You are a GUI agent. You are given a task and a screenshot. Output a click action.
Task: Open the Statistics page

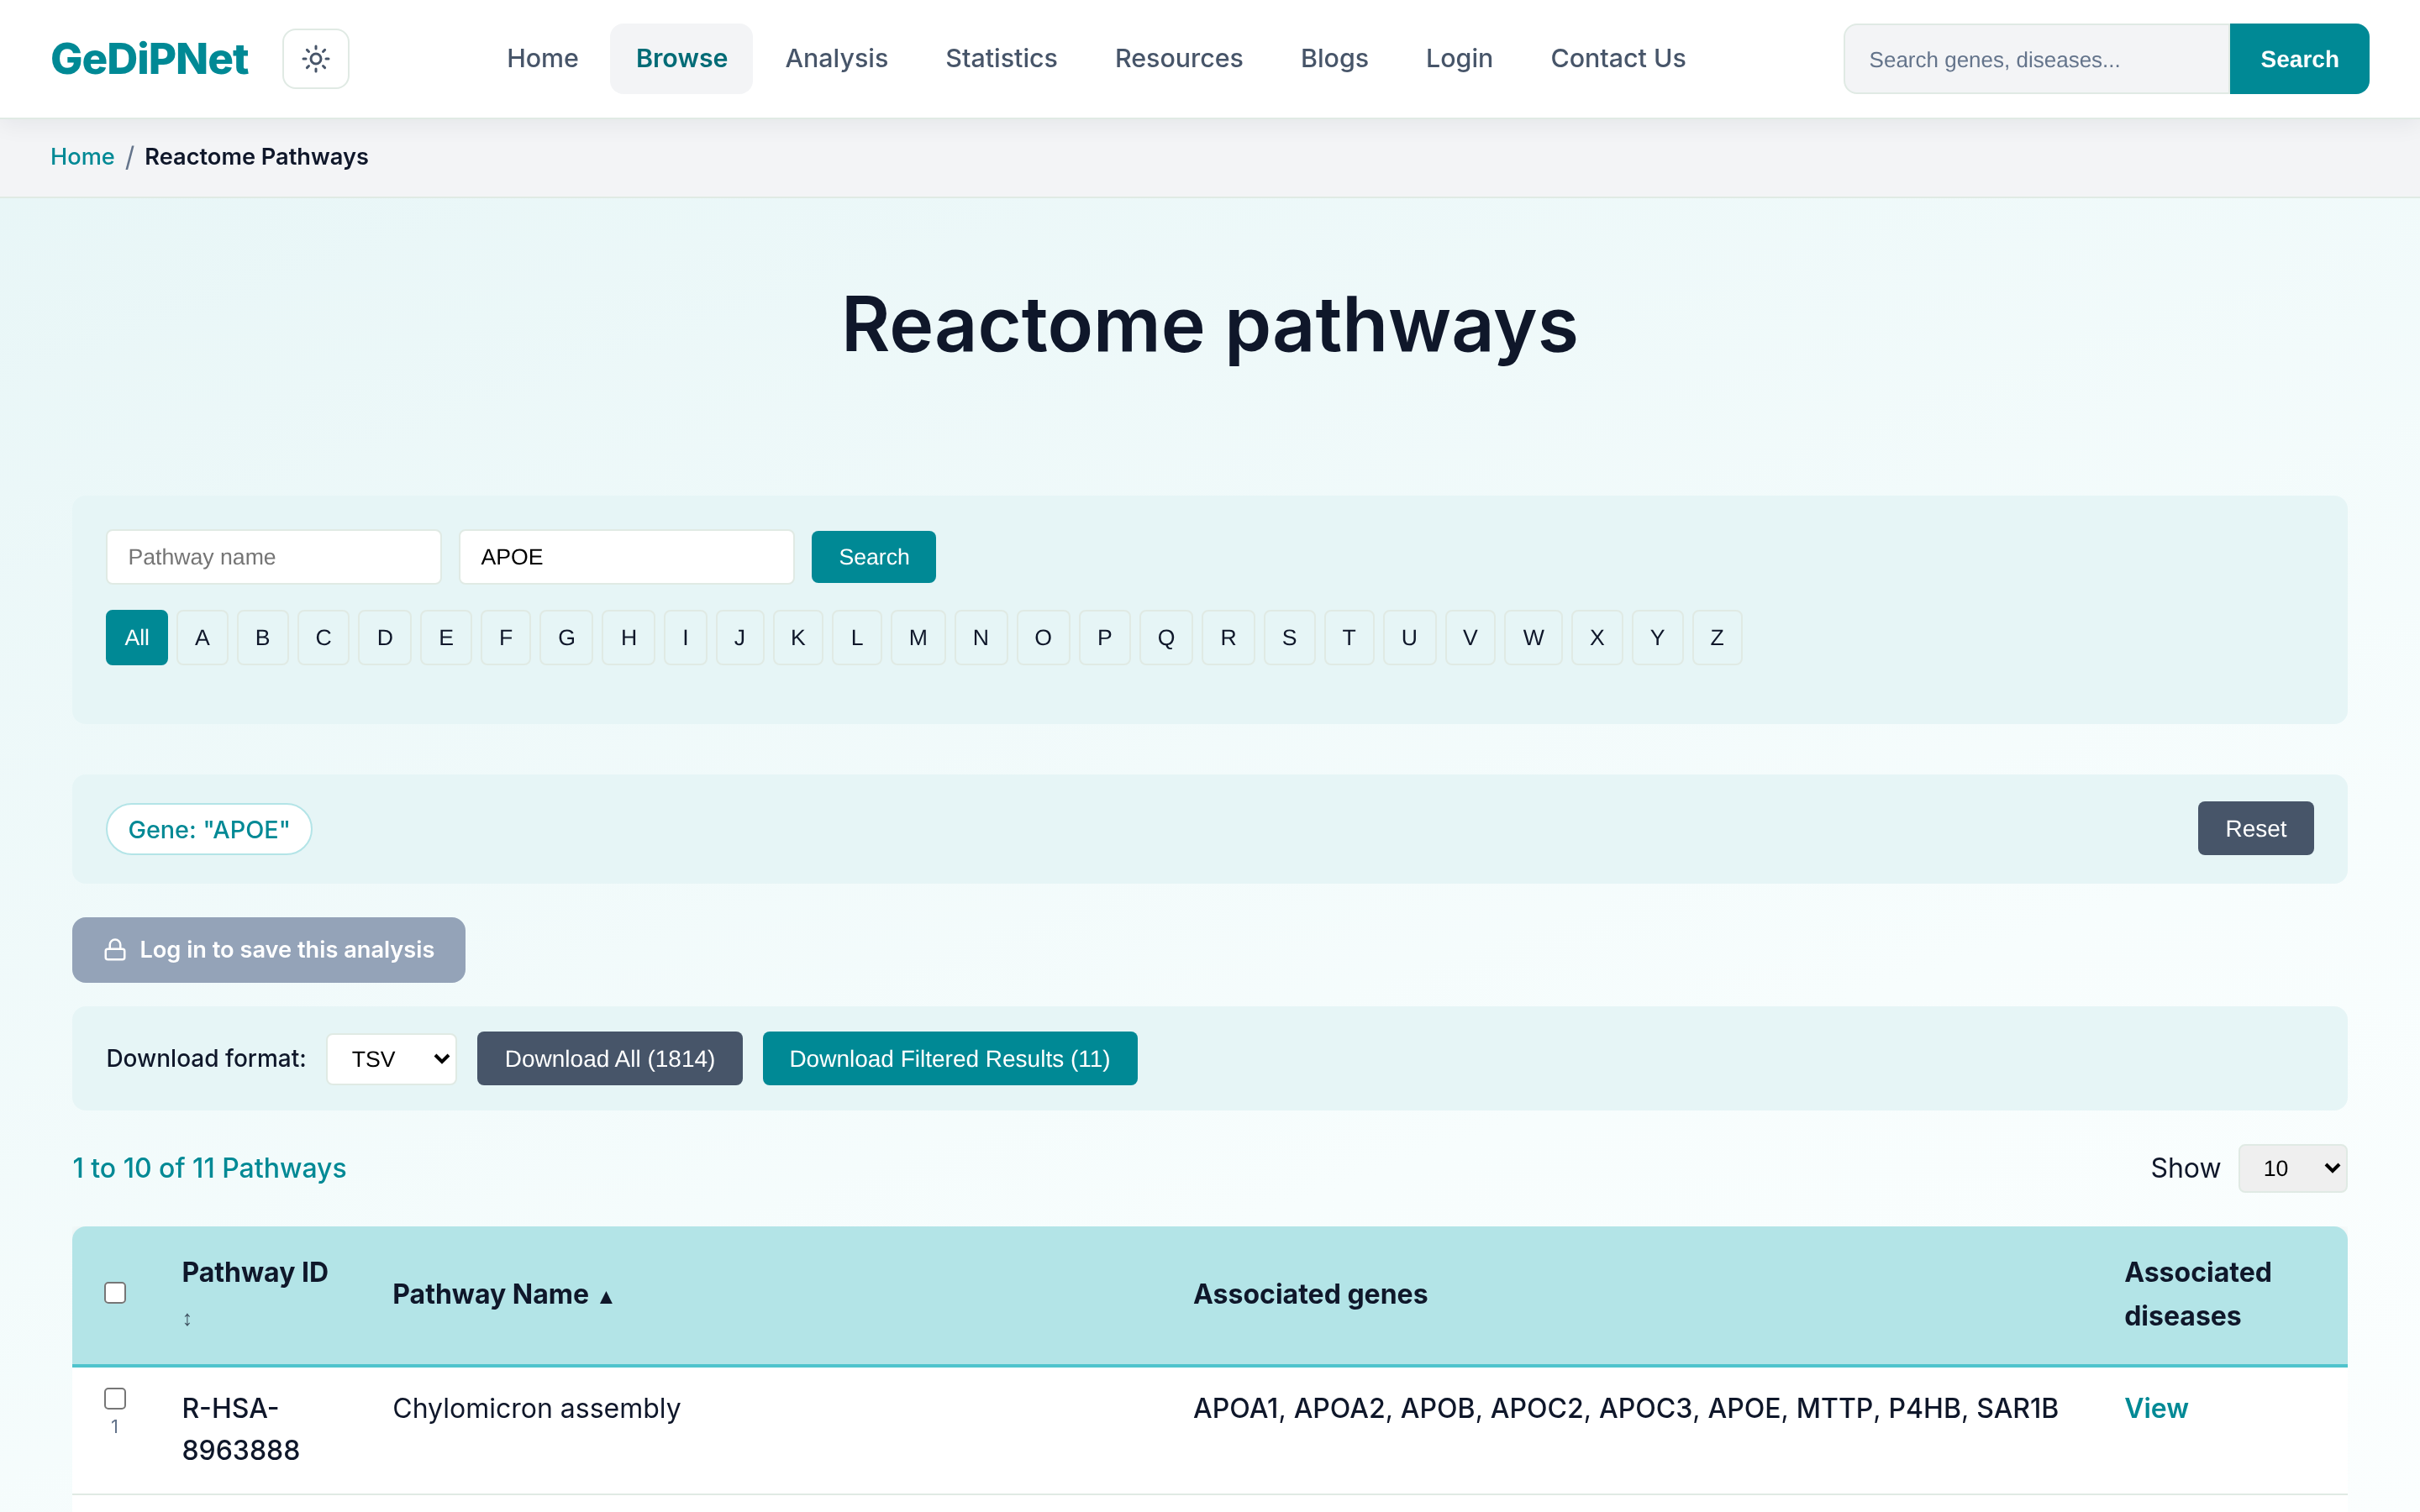click(x=1001, y=59)
